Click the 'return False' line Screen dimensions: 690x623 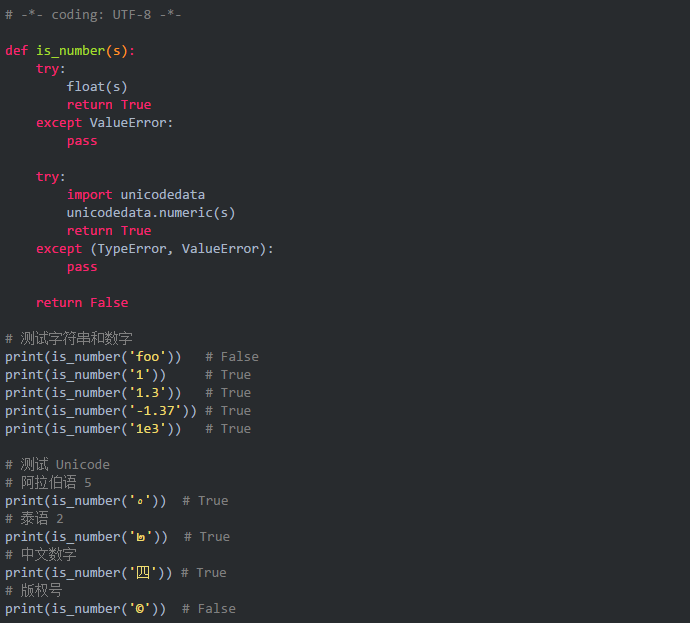pyautogui.click(x=82, y=303)
